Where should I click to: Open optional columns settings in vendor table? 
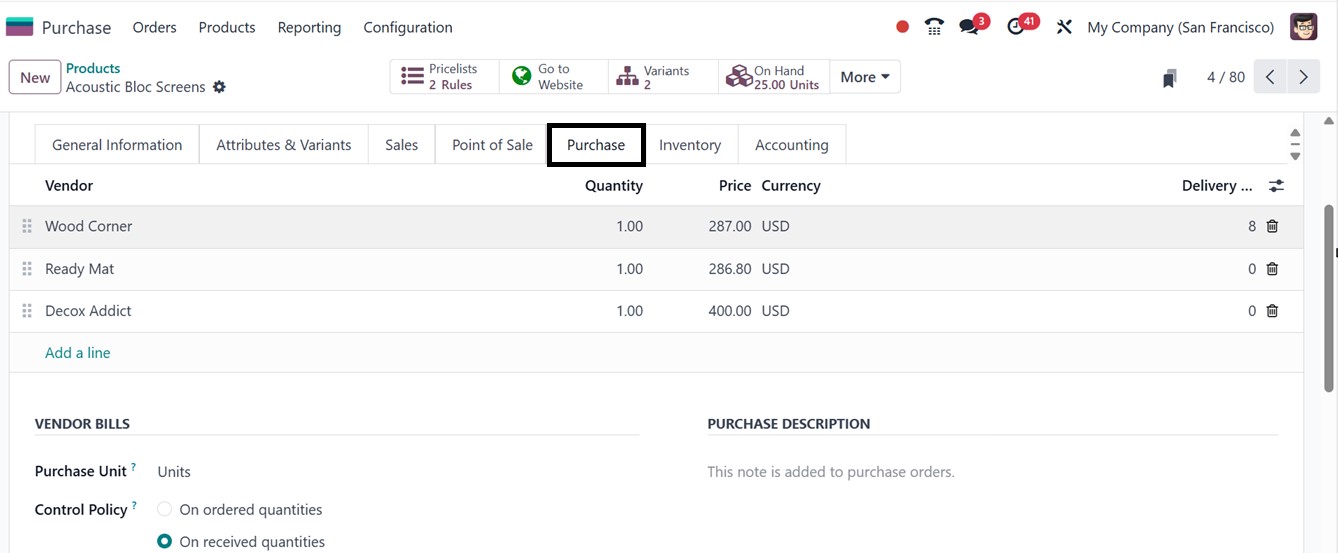tap(1276, 186)
